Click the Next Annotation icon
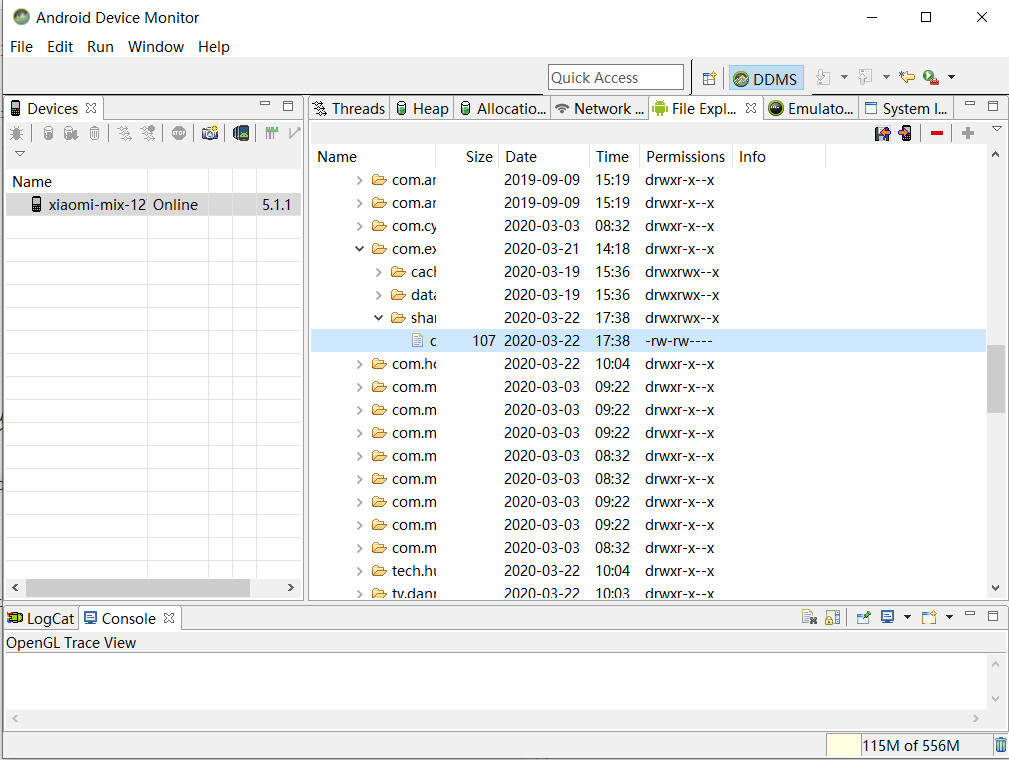The image size is (1009, 760). point(823,77)
